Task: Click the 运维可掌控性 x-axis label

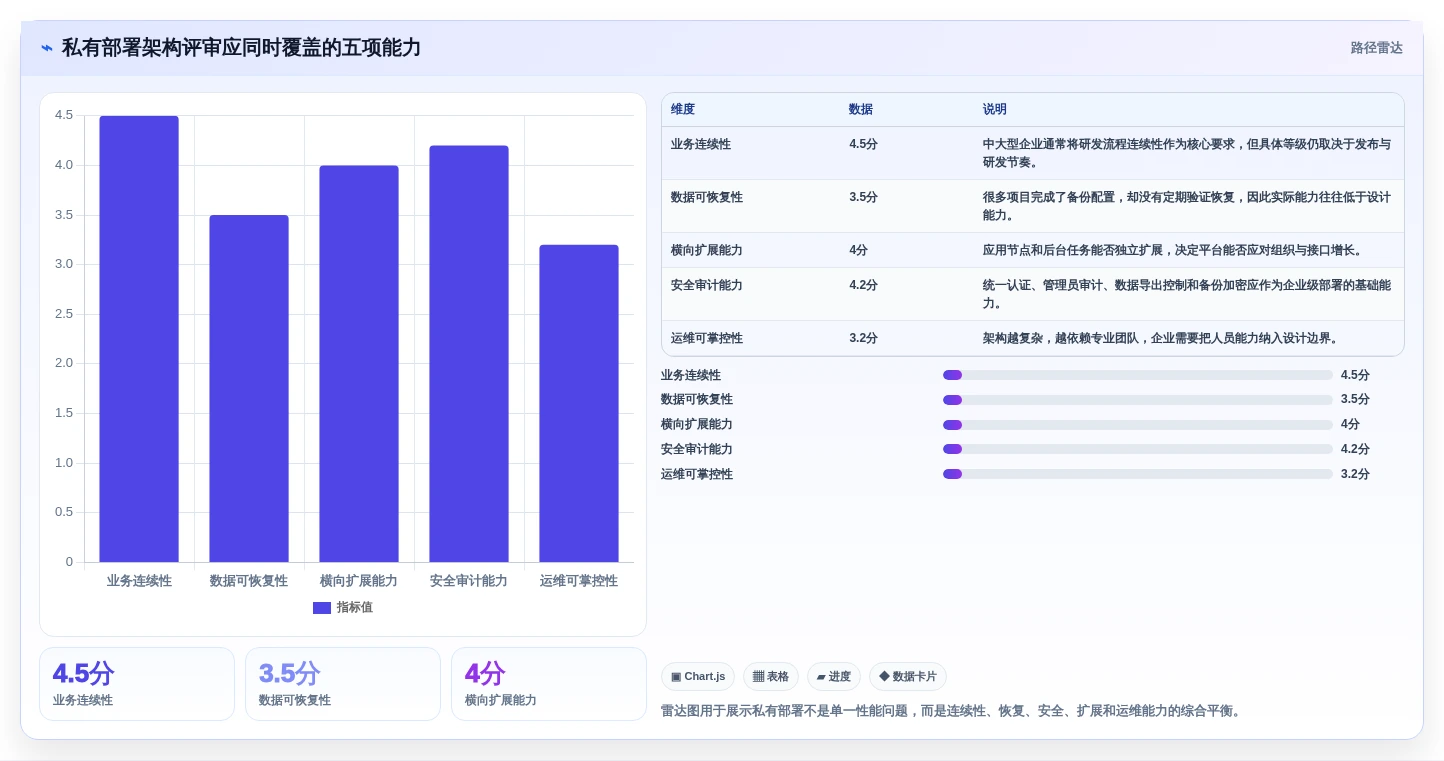Action: click(579, 581)
